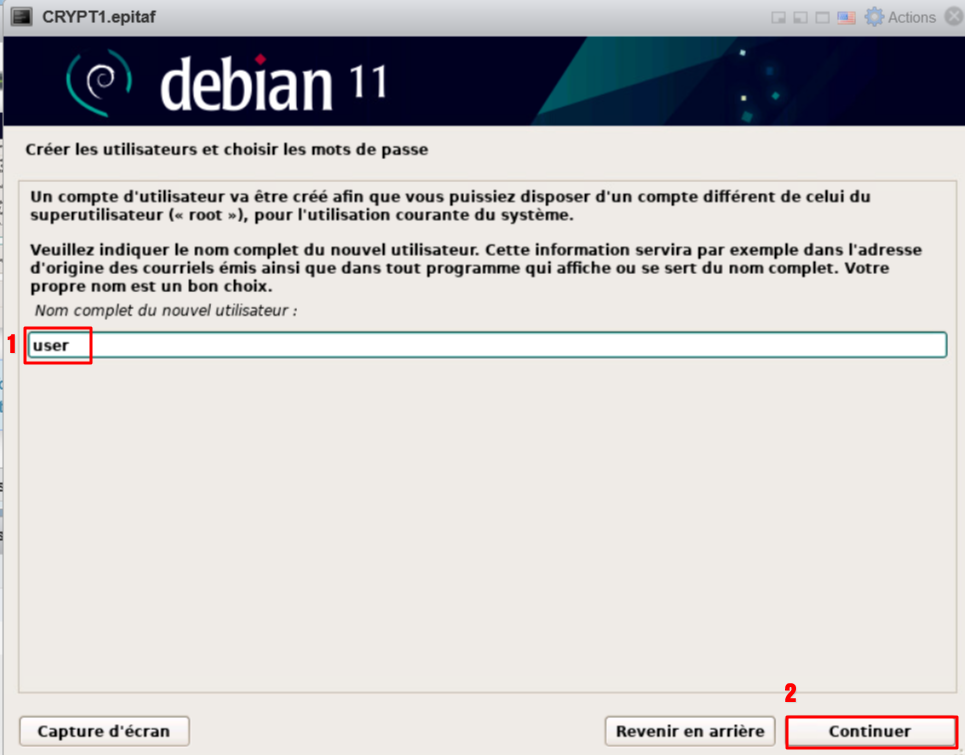Click the "Nom complet du nouvel utilisateur" label
This screenshot has height=755, width=965.
(166, 311)
